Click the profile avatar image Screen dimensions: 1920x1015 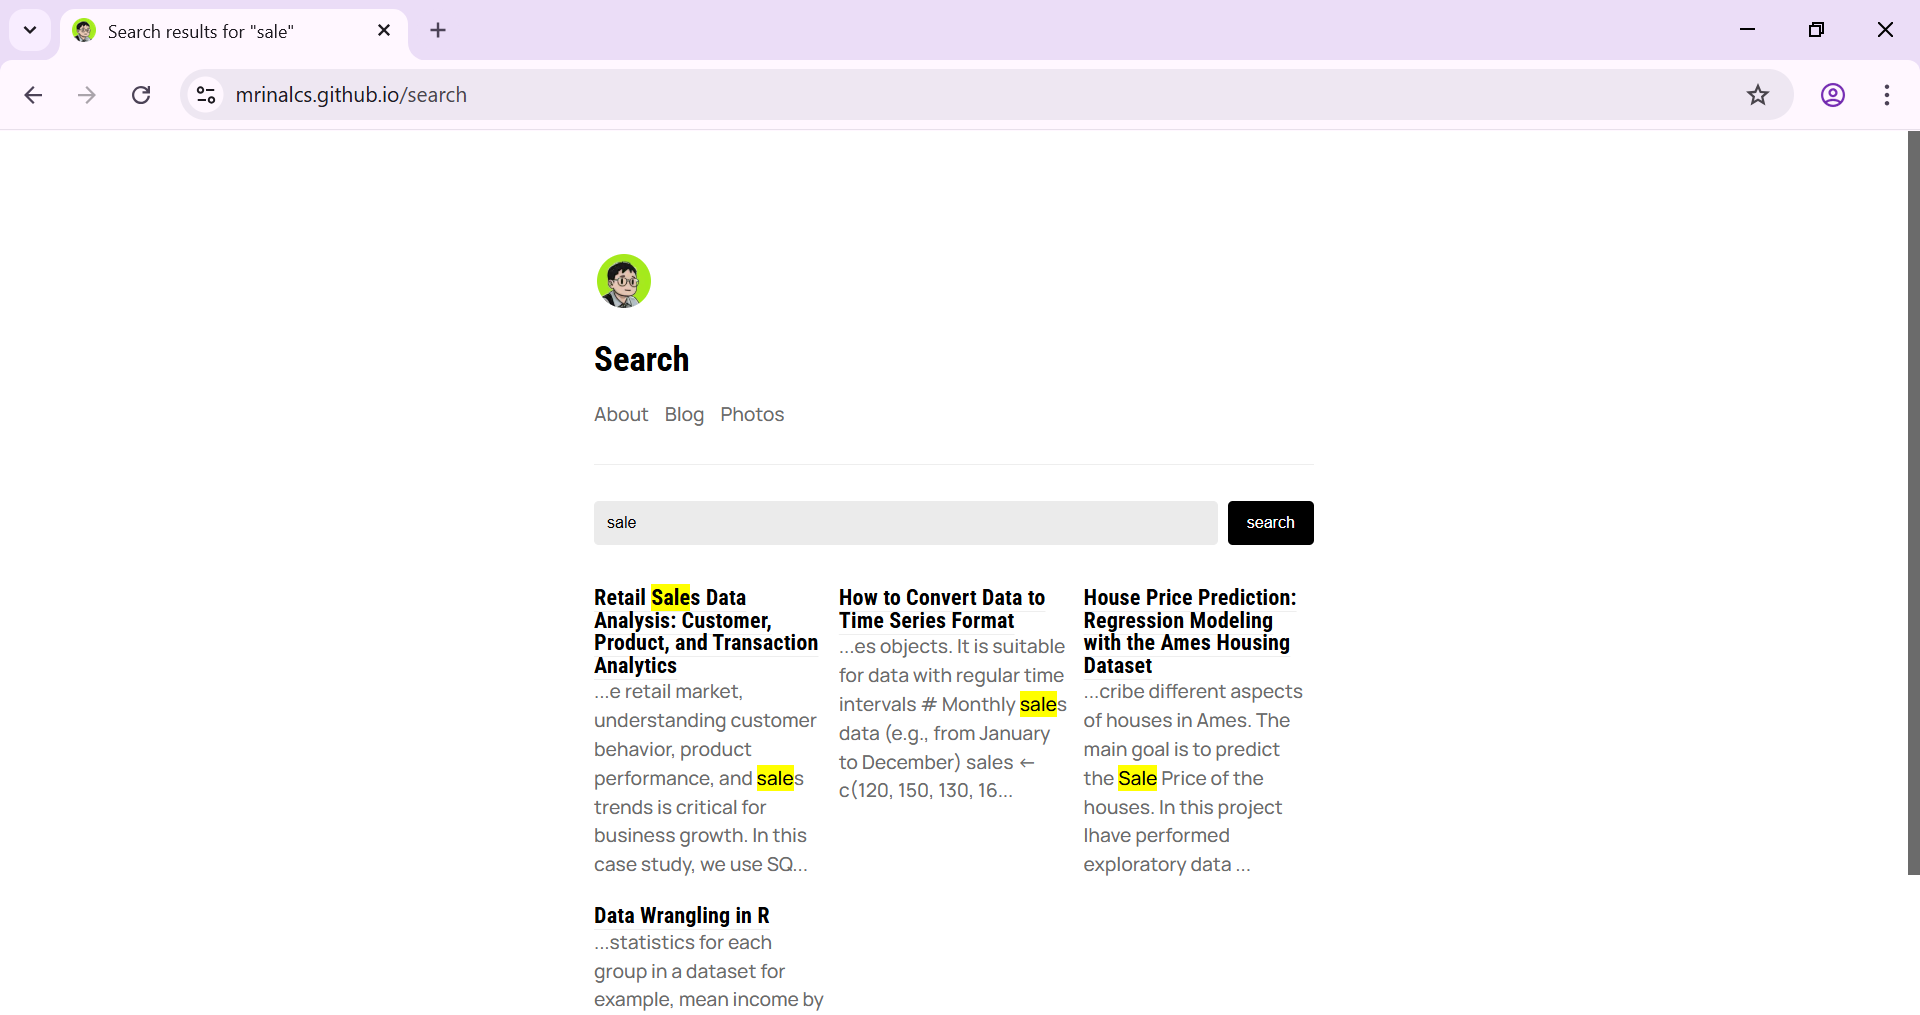(x=624, y=281)
